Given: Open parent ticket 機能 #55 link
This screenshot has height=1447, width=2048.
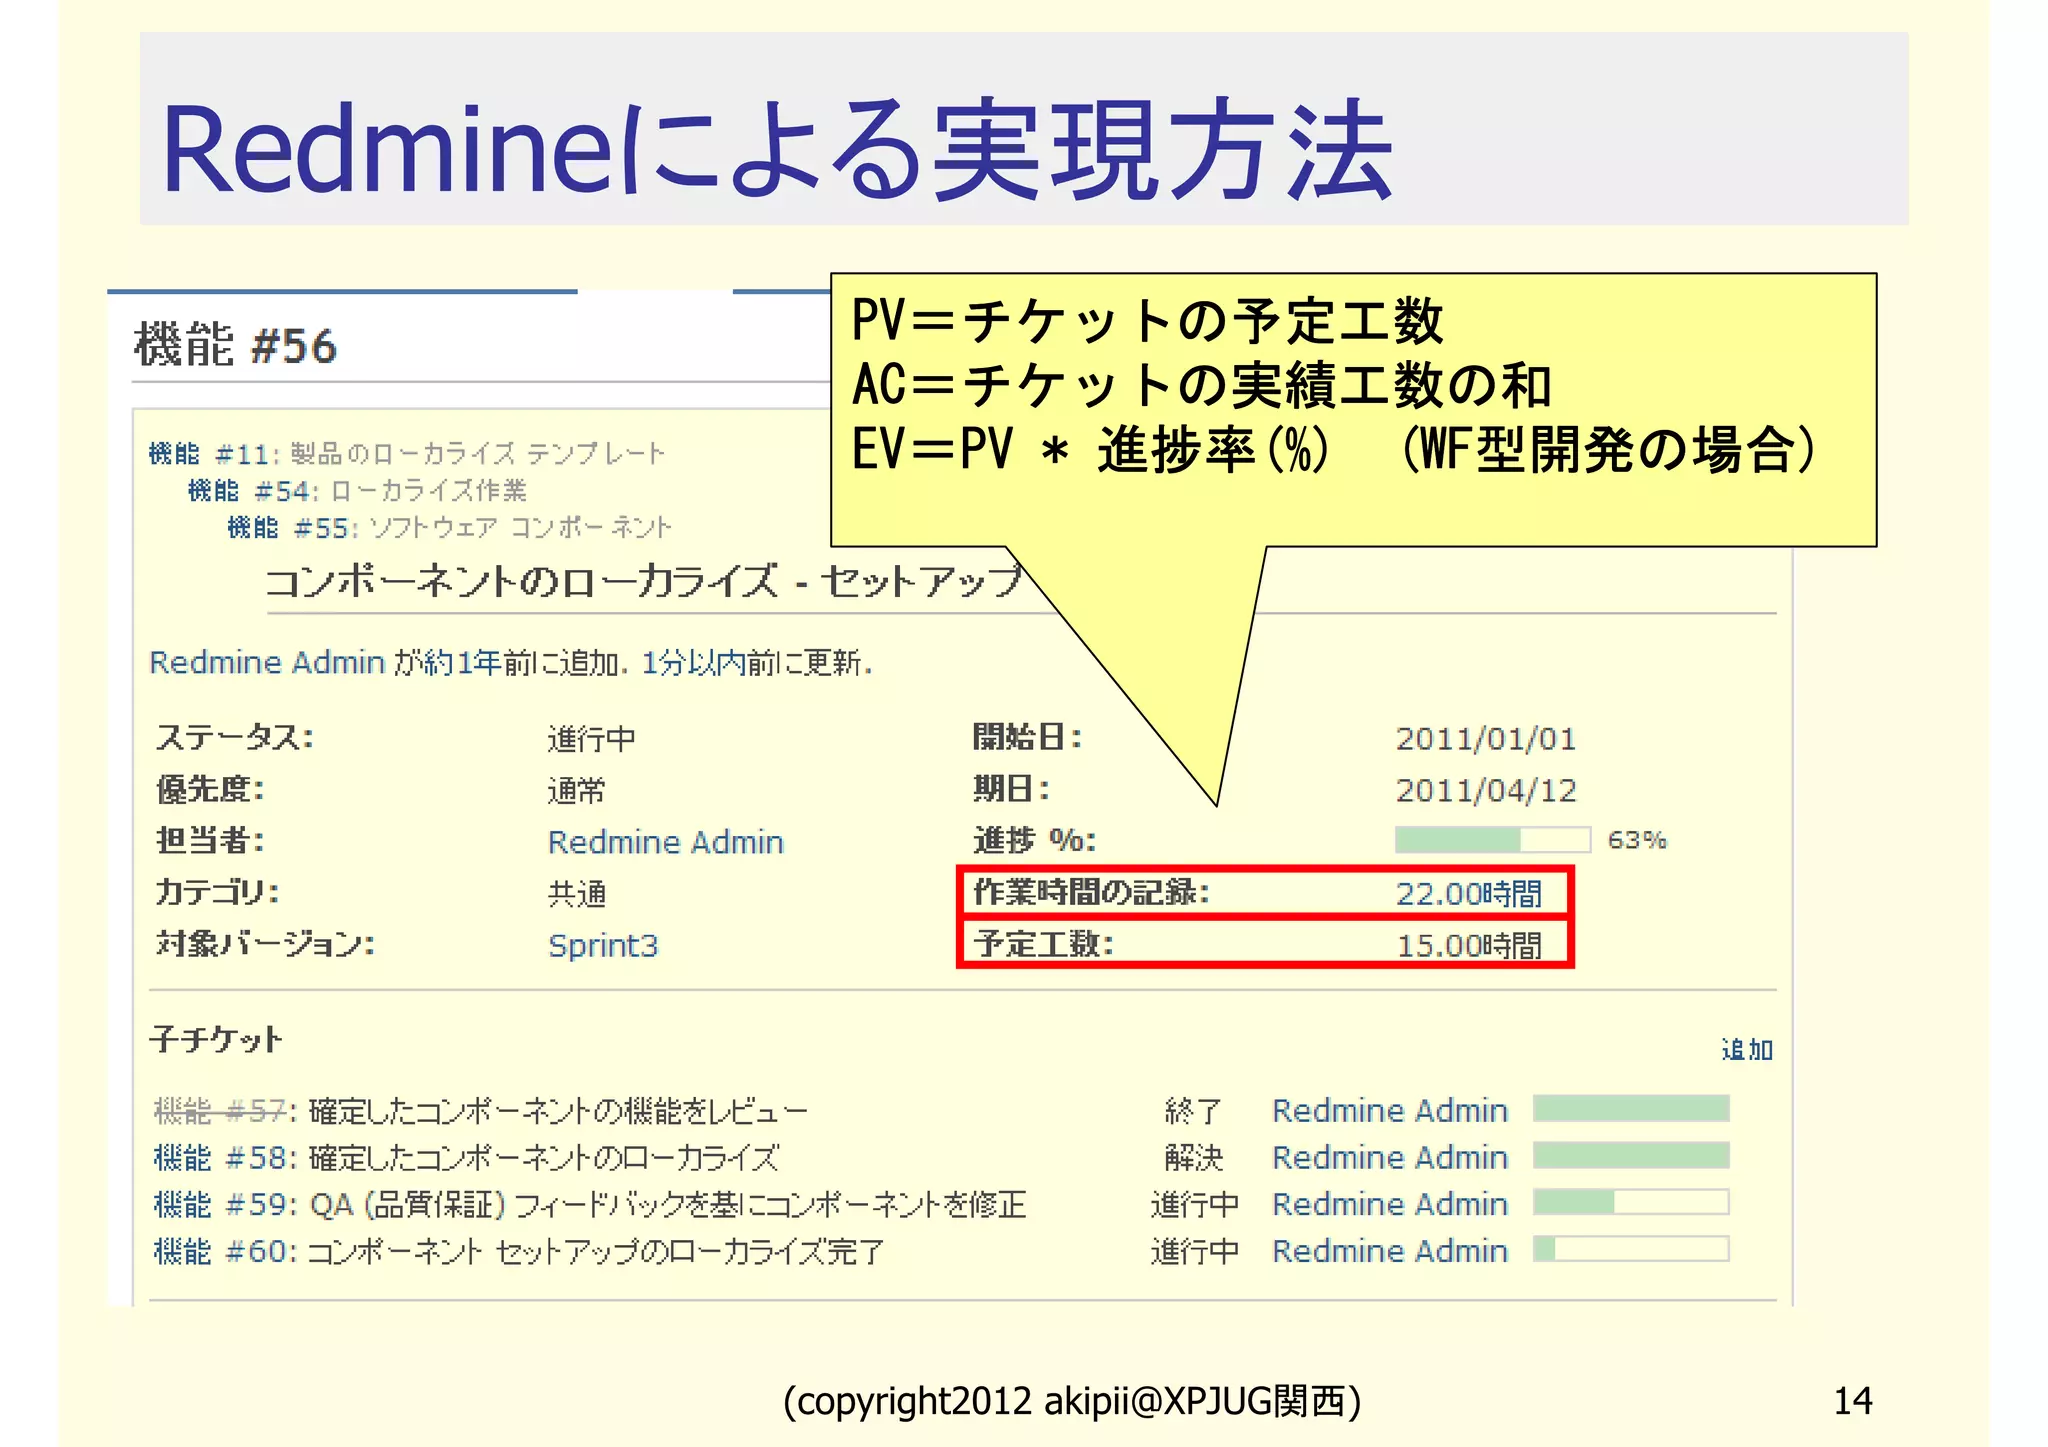Looking at the screenshot, I should pyautogui.click(x=288, y=528).
